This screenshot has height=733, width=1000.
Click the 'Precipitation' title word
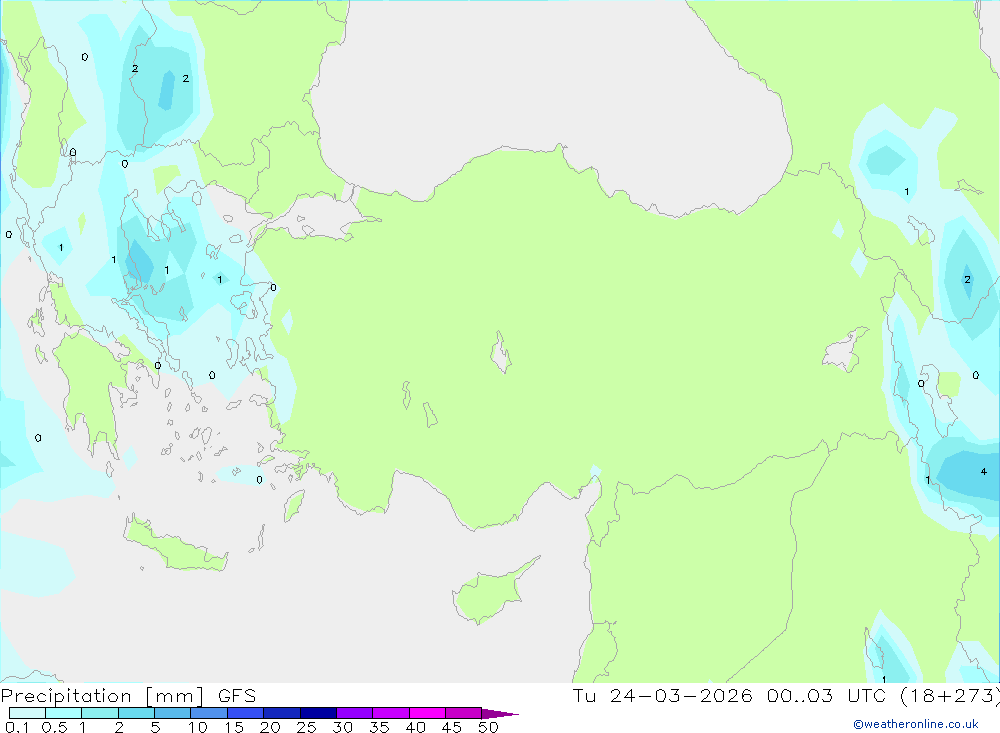(66, 696)
